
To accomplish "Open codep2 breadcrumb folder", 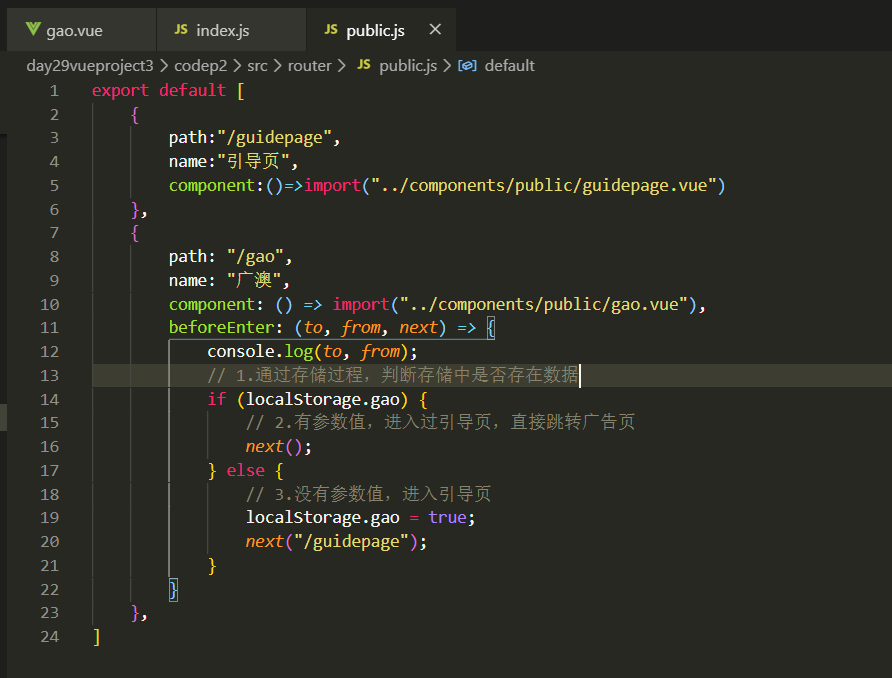I will point(200,66).
